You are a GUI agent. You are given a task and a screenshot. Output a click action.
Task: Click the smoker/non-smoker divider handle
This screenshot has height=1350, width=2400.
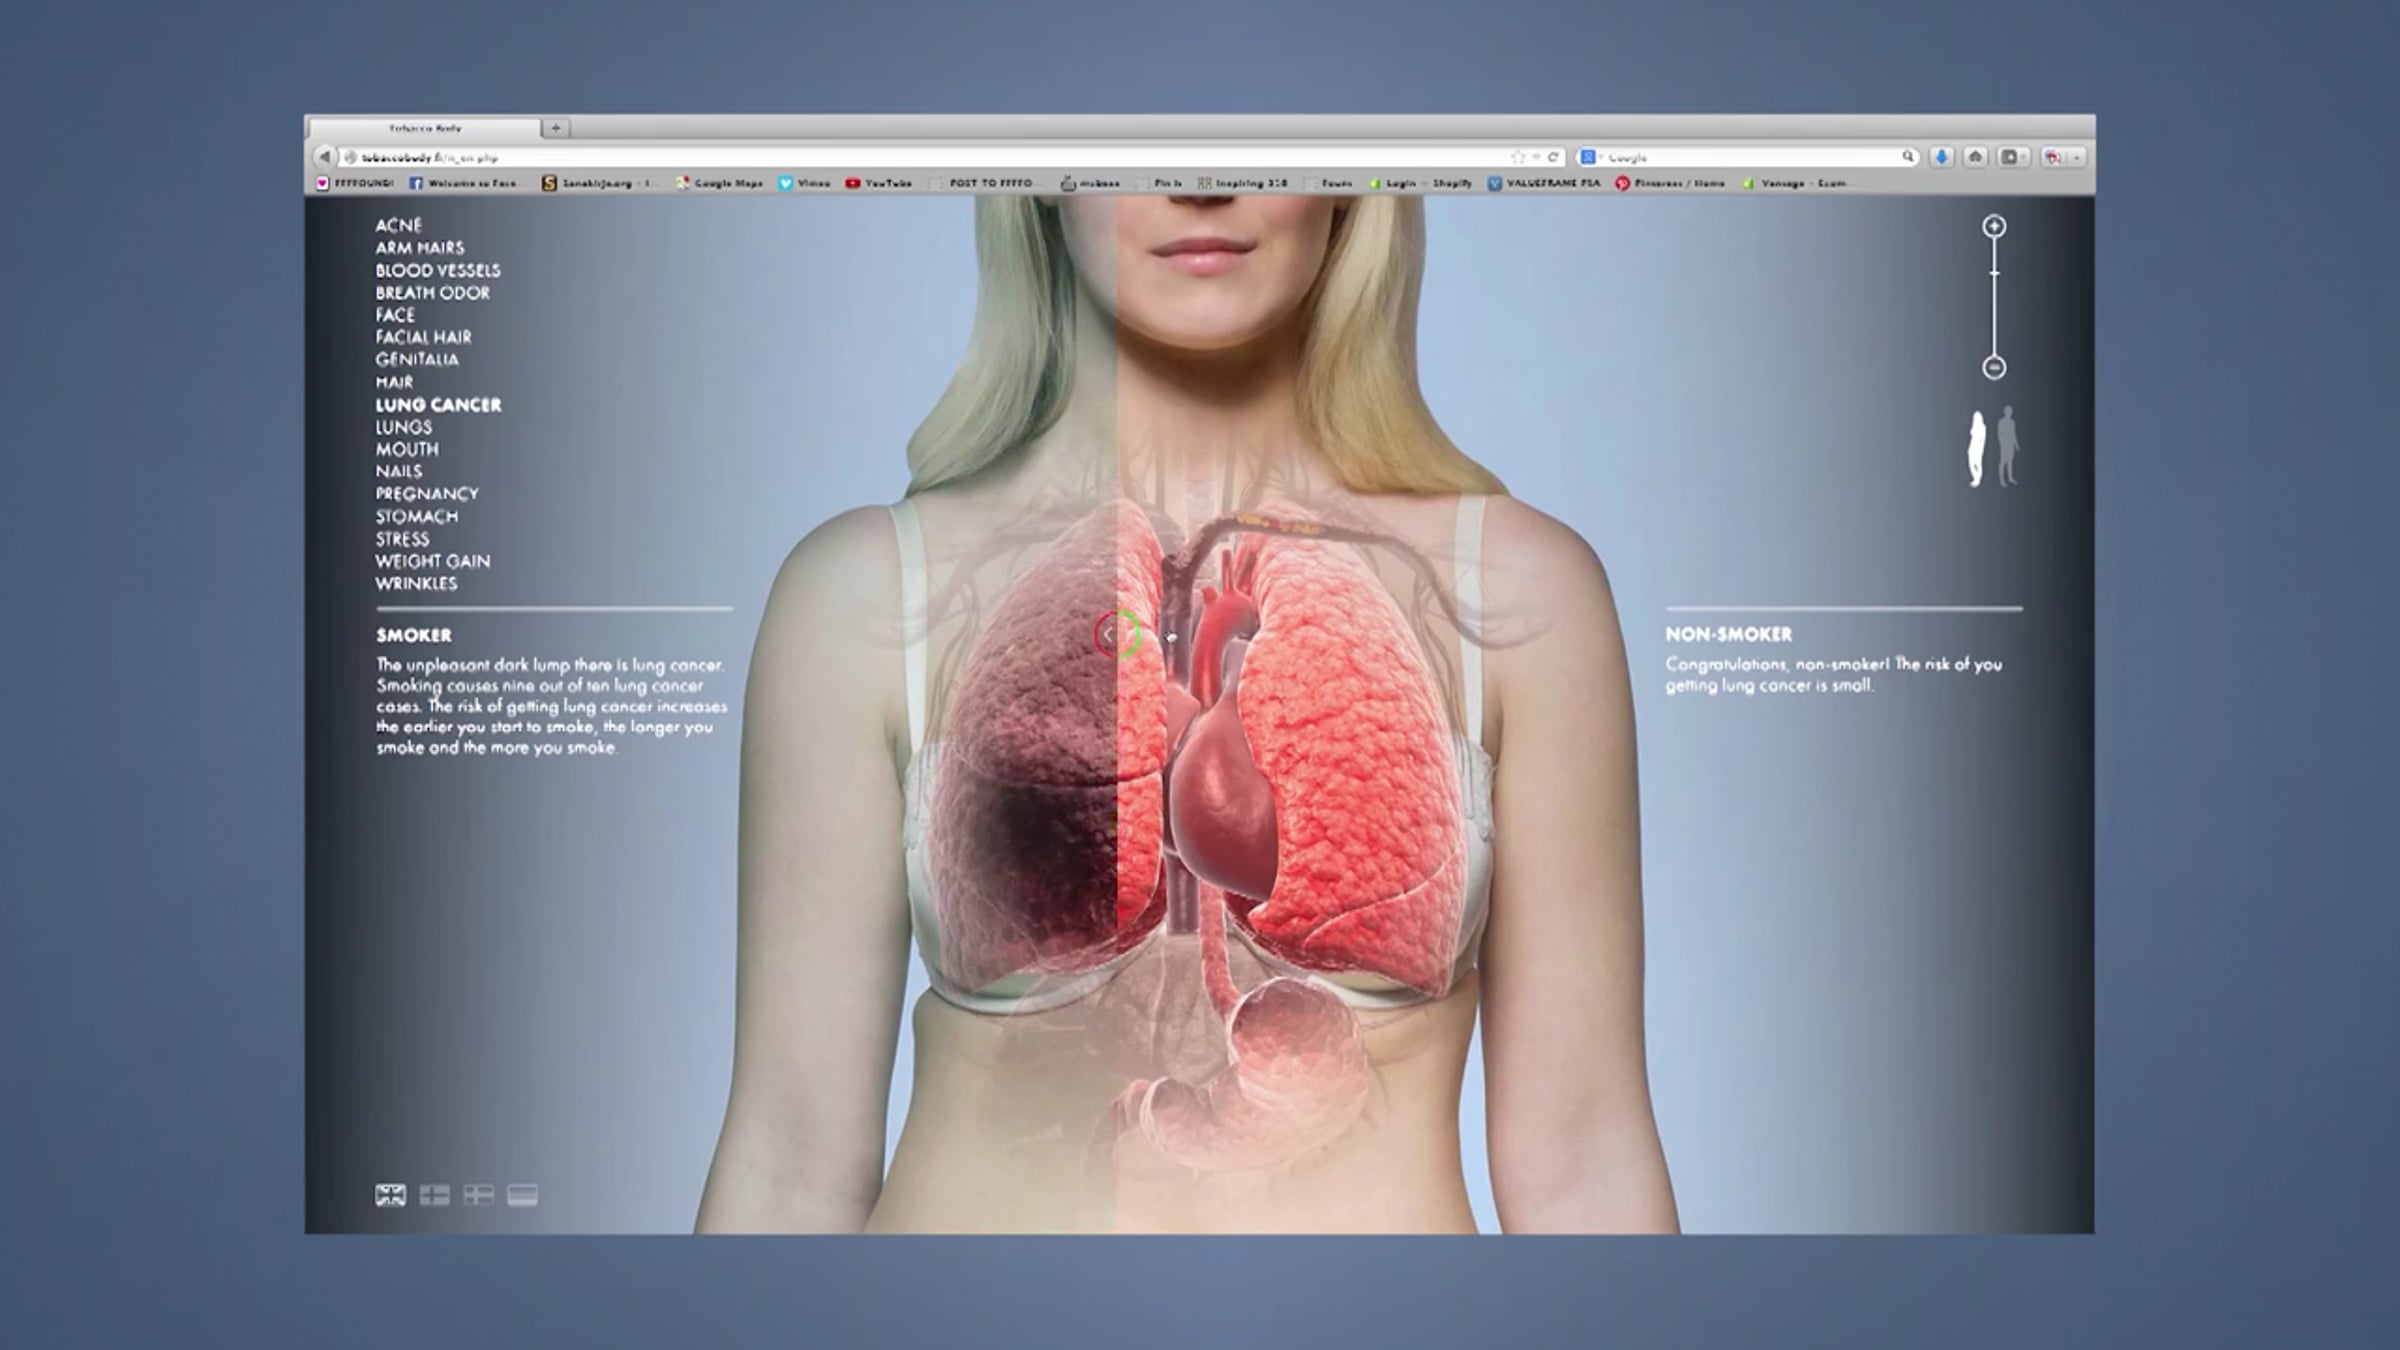click(x=1116, y=634)
